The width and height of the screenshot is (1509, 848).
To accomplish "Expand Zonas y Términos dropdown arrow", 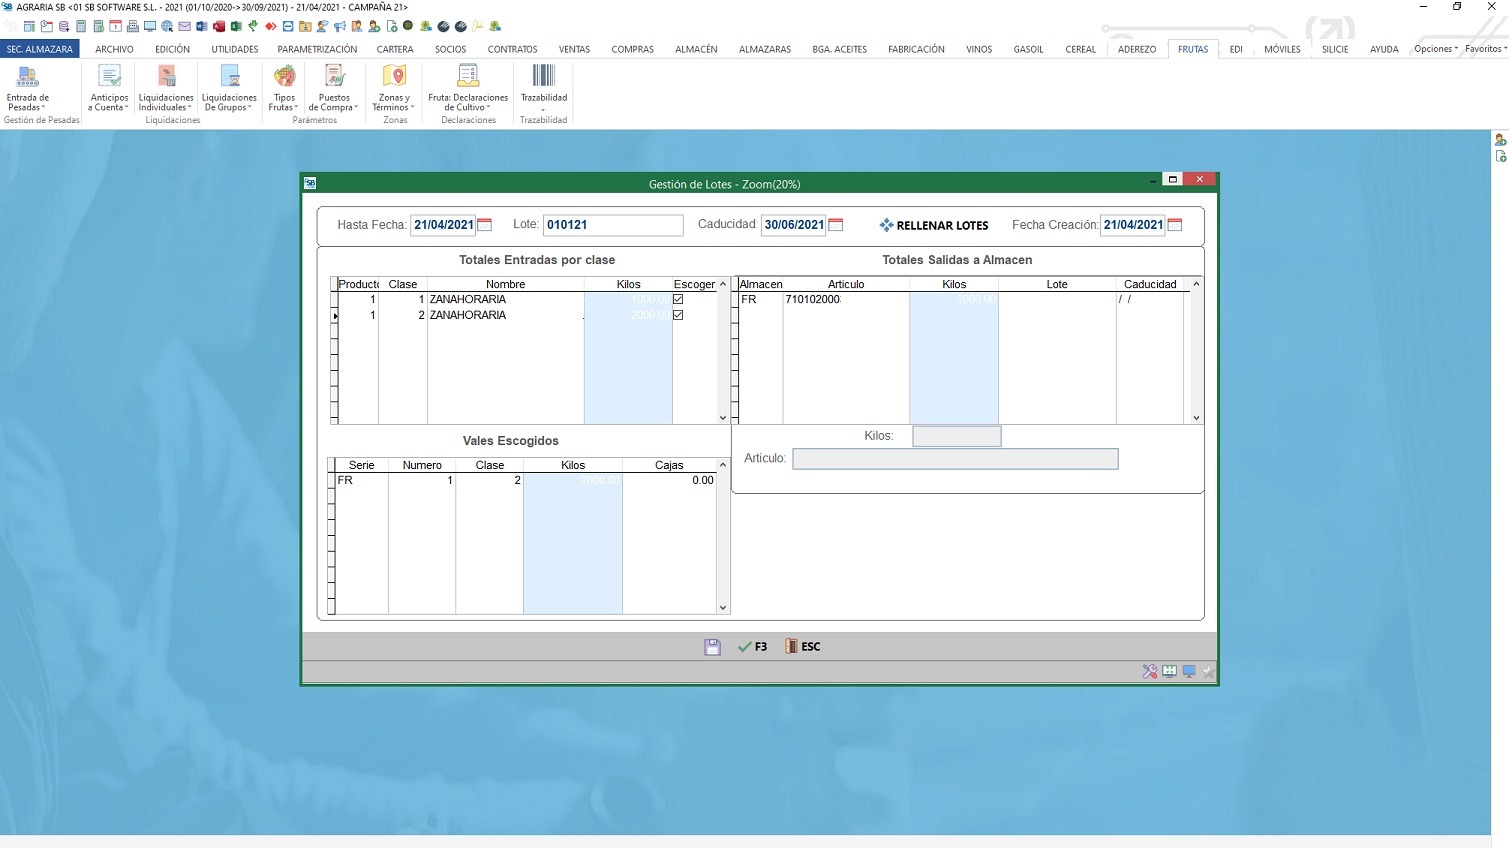I will coord(412,108).
